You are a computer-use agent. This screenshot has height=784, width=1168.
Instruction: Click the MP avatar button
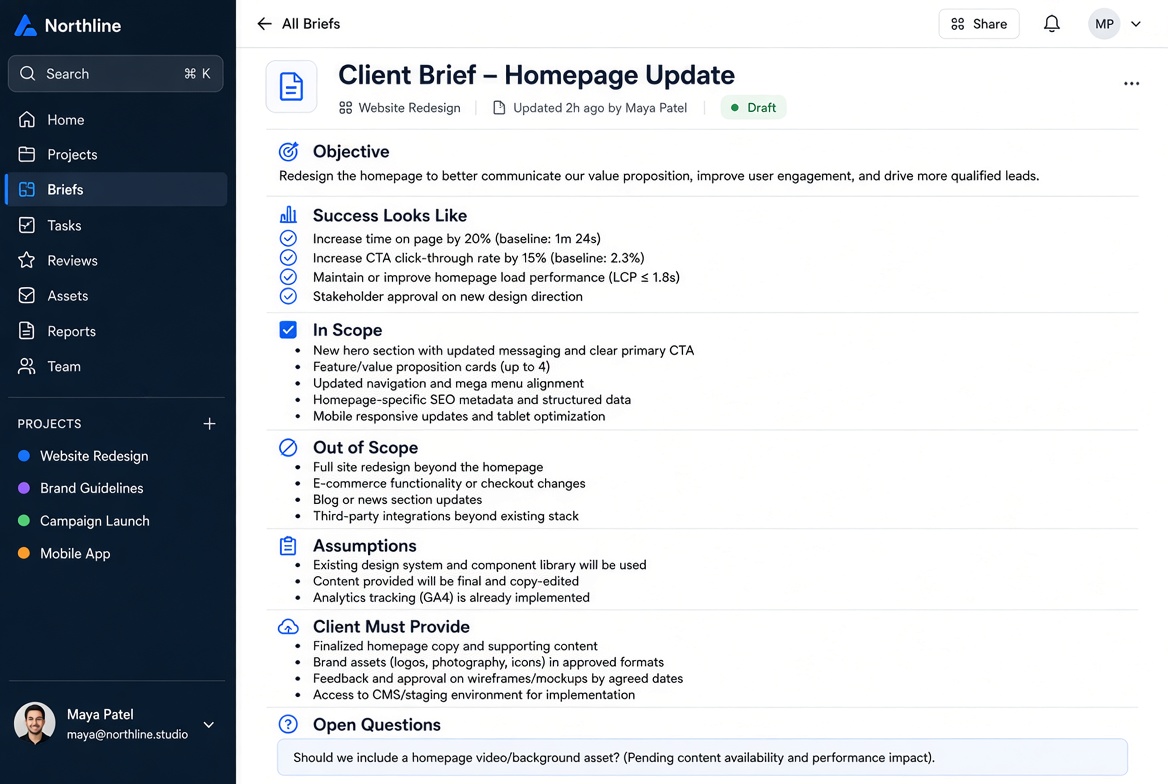[x=1104, y=24]
